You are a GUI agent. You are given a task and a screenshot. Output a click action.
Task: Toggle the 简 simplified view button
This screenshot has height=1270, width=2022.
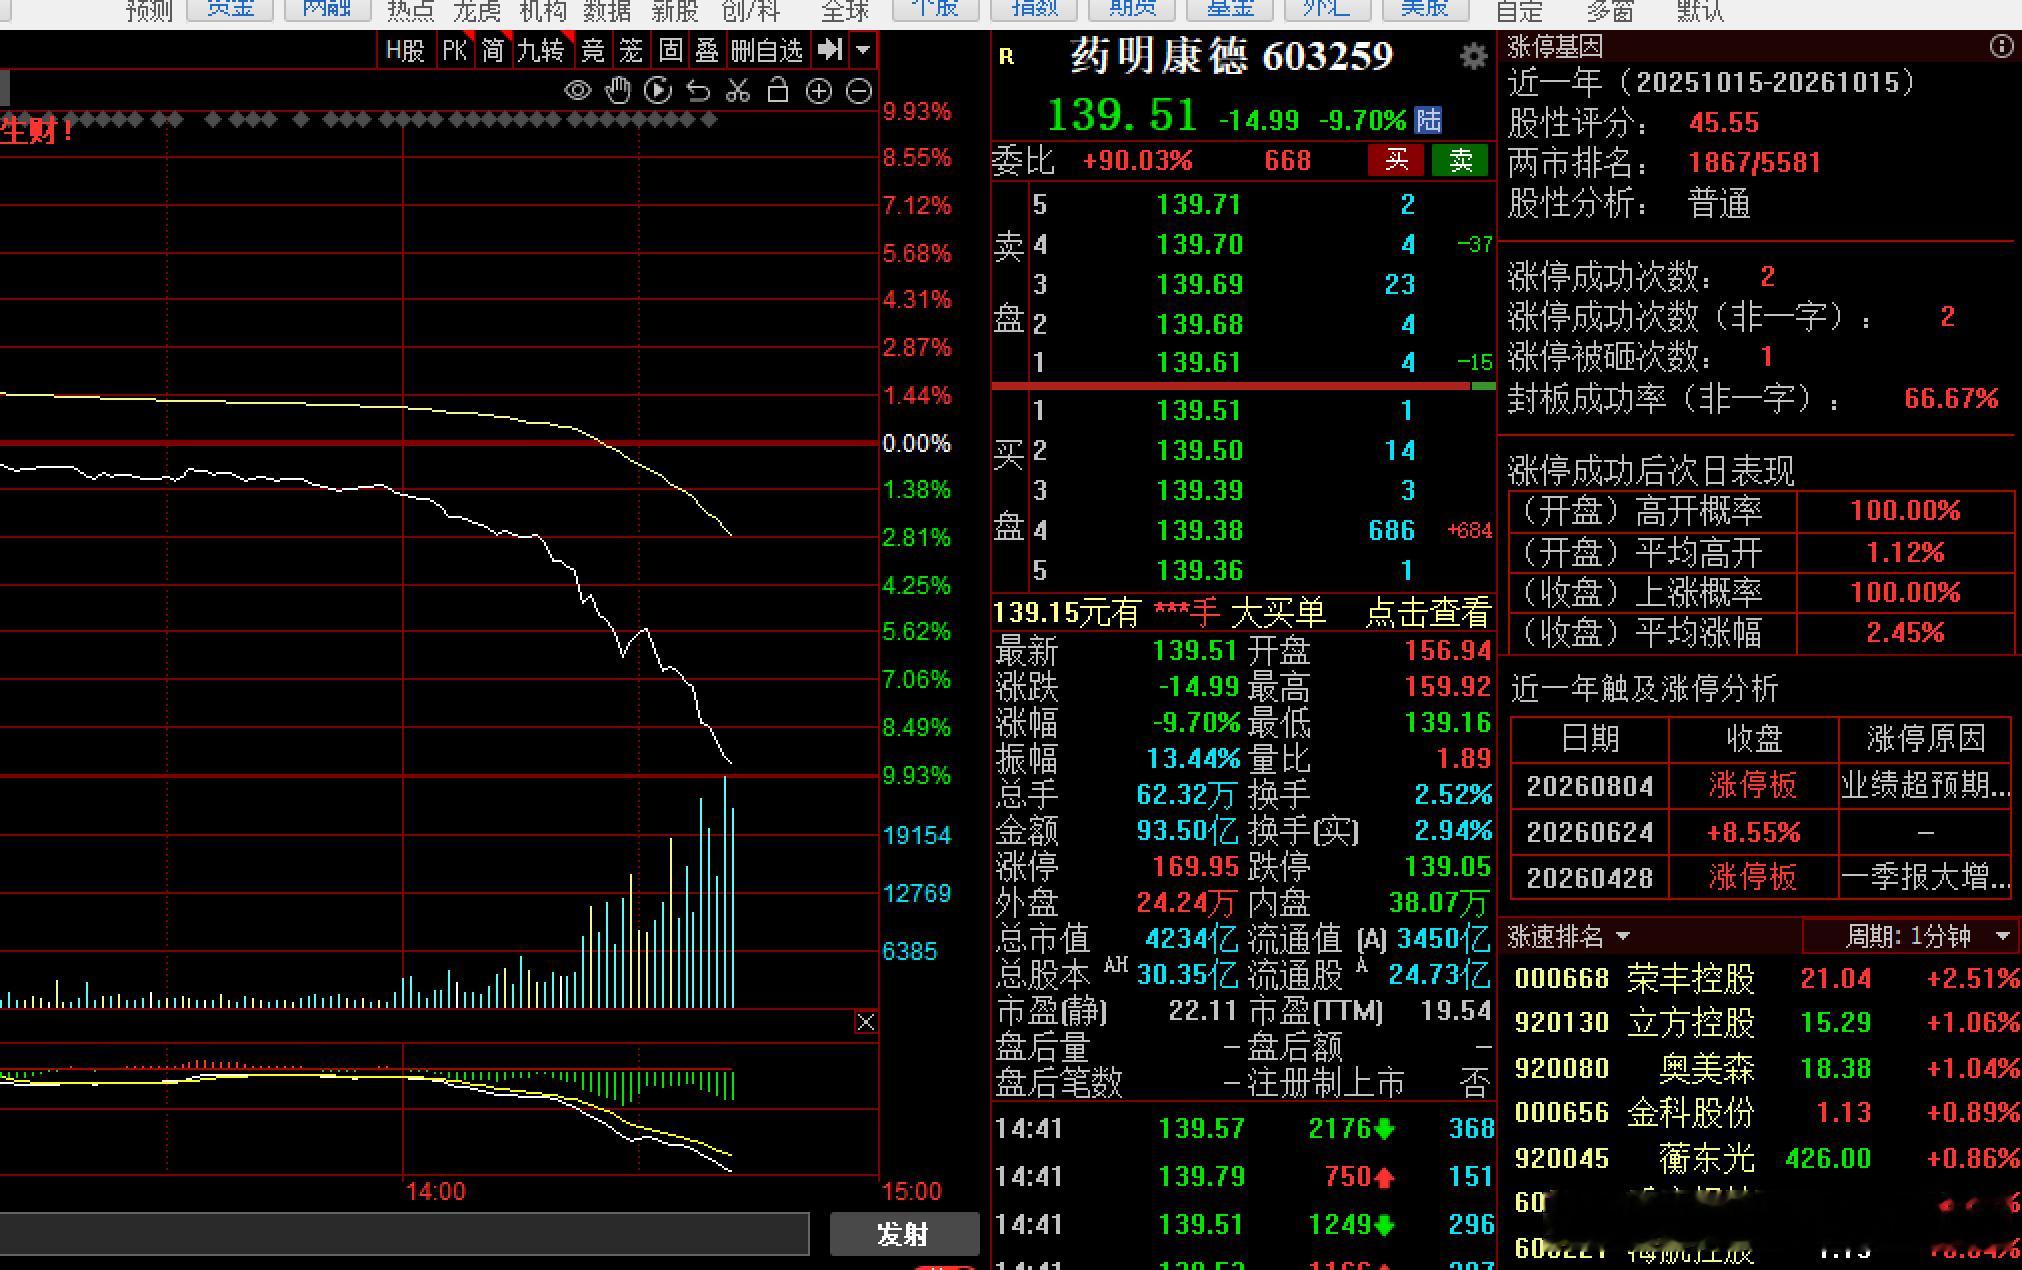pos(492,50)
